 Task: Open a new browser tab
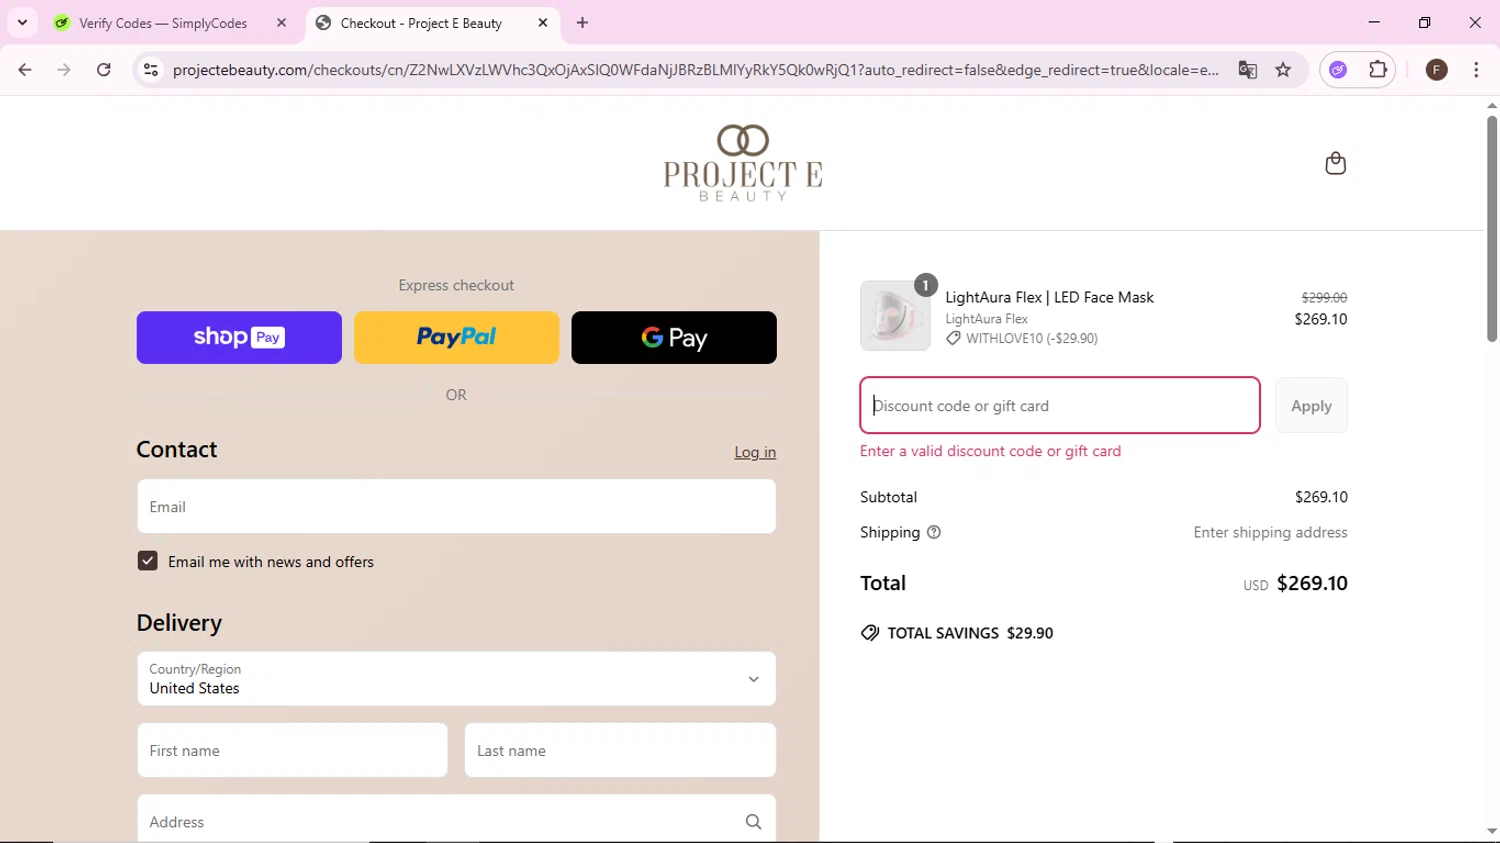click(583, 23)
